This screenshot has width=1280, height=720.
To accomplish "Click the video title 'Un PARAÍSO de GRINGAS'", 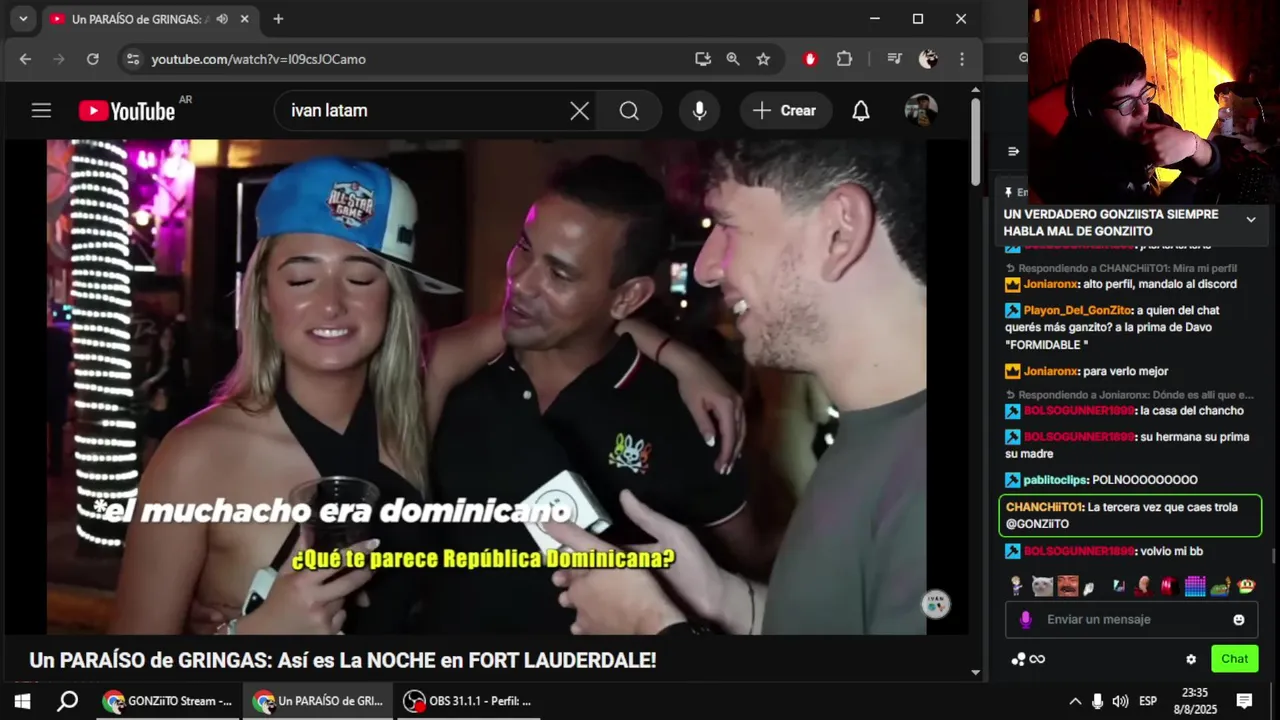I will [343, 660].
